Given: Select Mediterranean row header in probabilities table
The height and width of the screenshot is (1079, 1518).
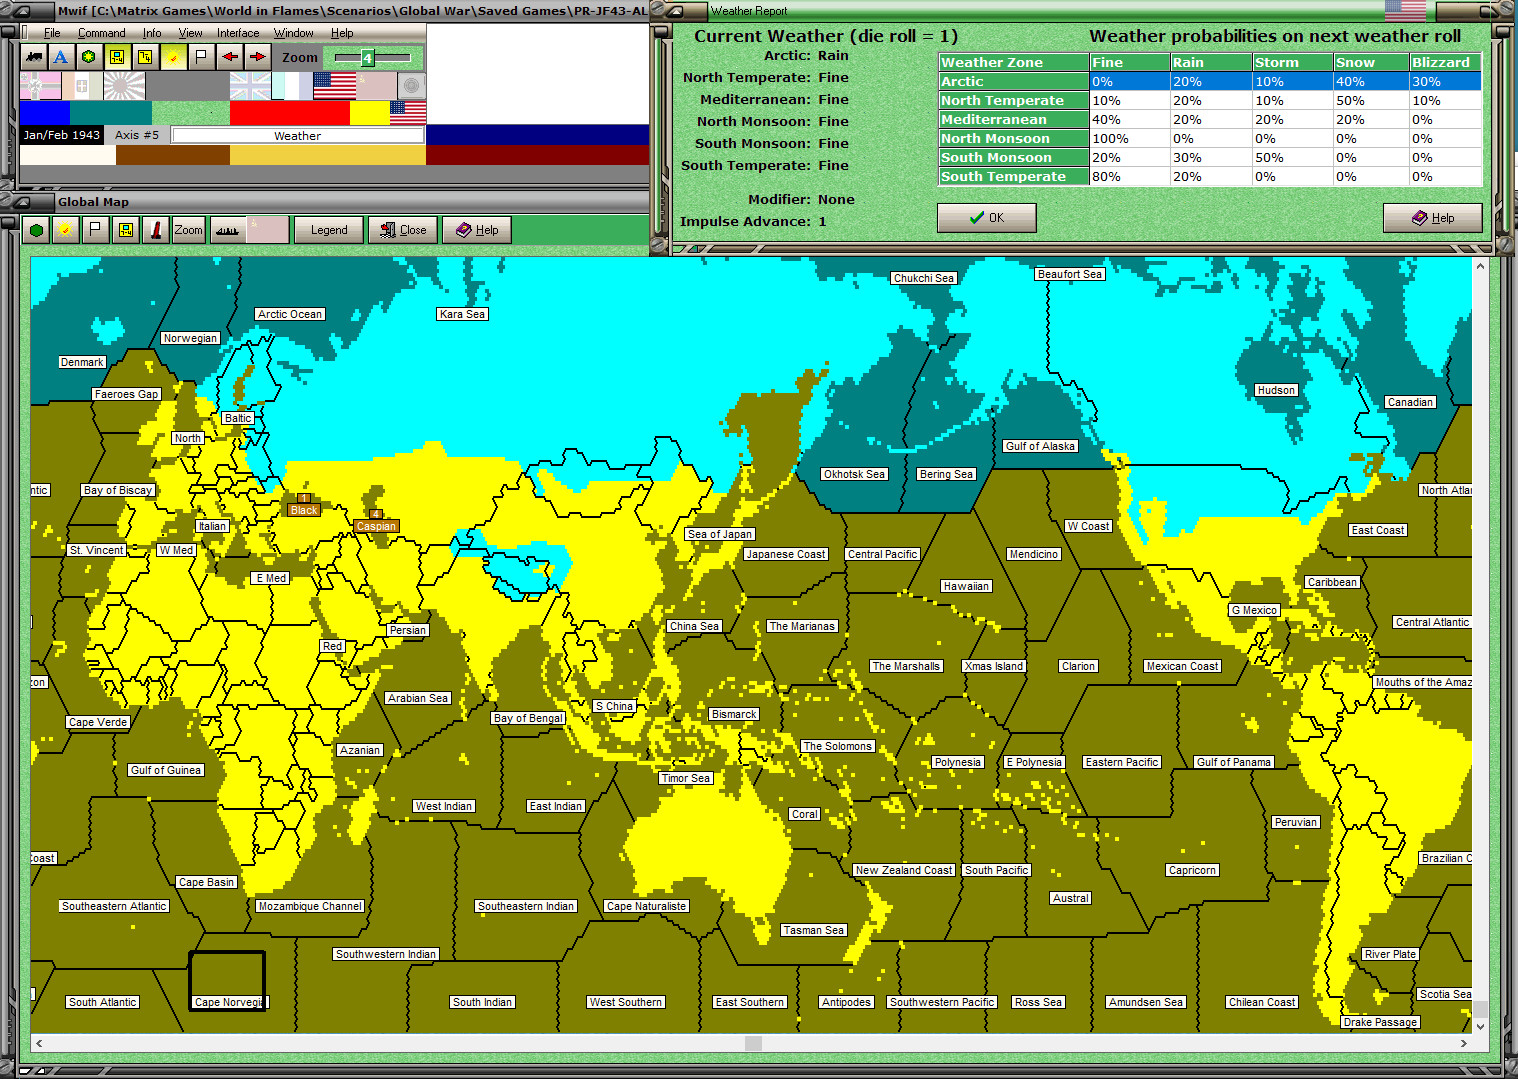Looking at the screenshot, I should [1014, 119].
